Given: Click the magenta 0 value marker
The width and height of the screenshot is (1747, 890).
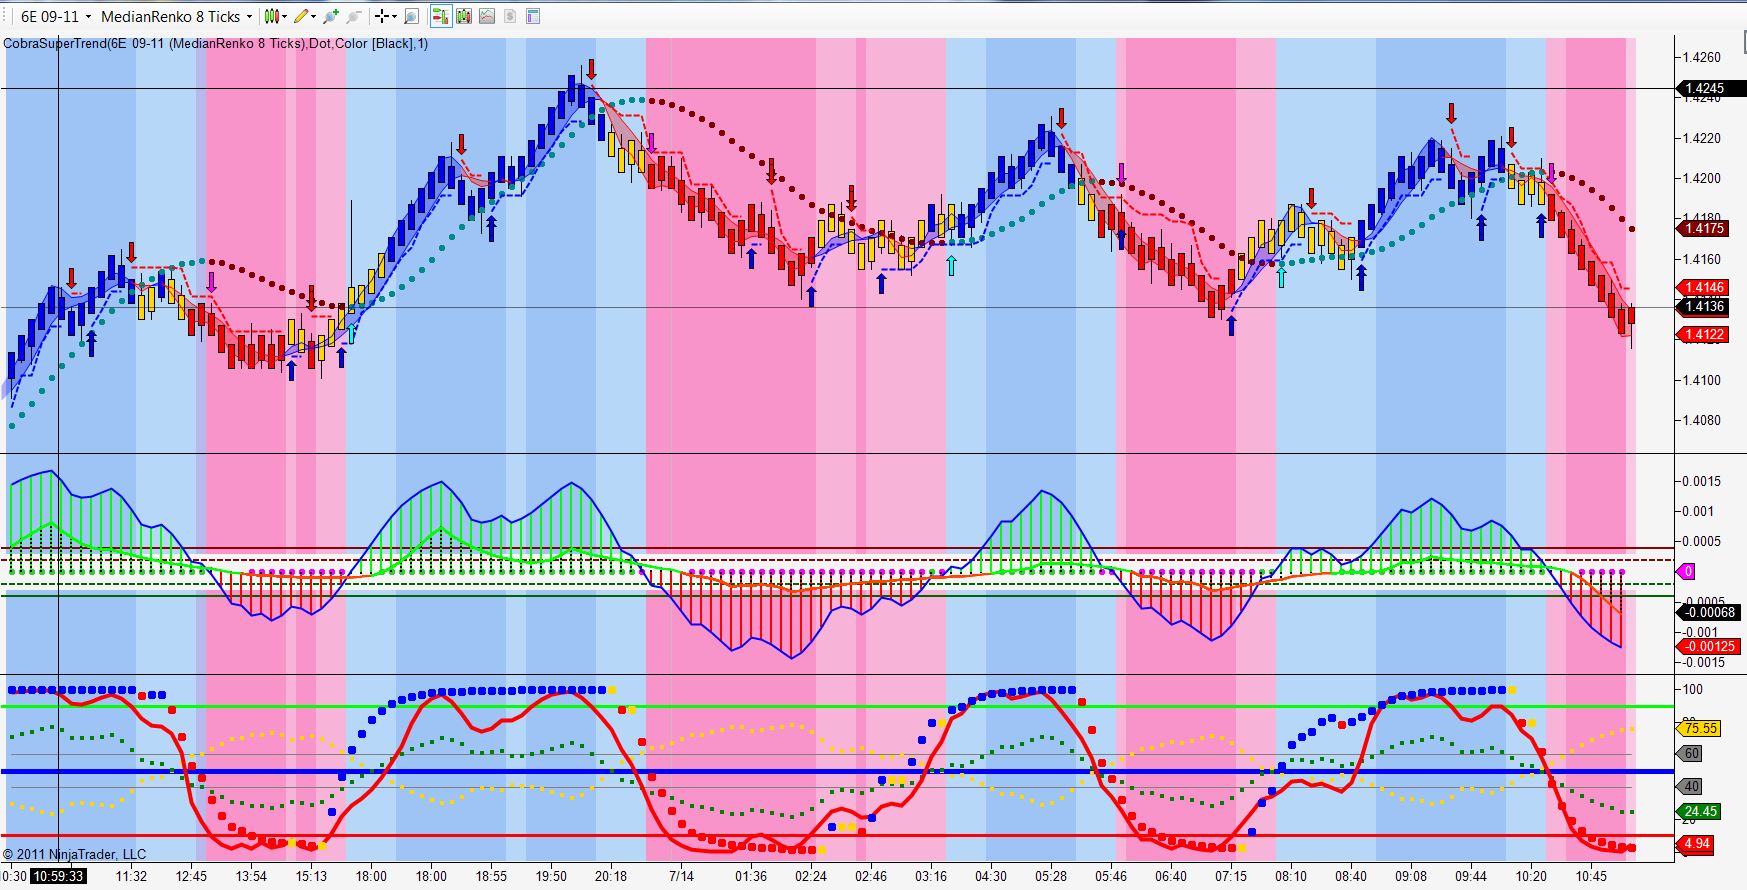Looking at the screenshot, I should (1687, 571).
